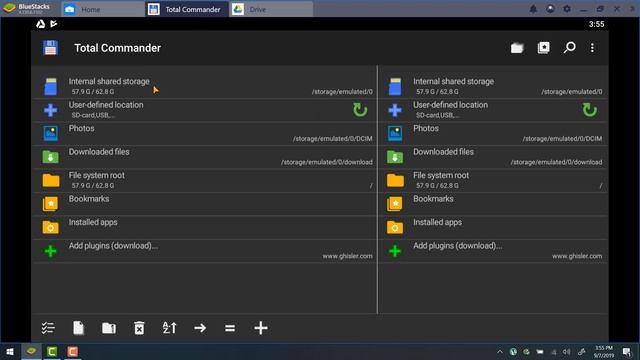Click the right panel Installed apps folder icon

point(395,227)
